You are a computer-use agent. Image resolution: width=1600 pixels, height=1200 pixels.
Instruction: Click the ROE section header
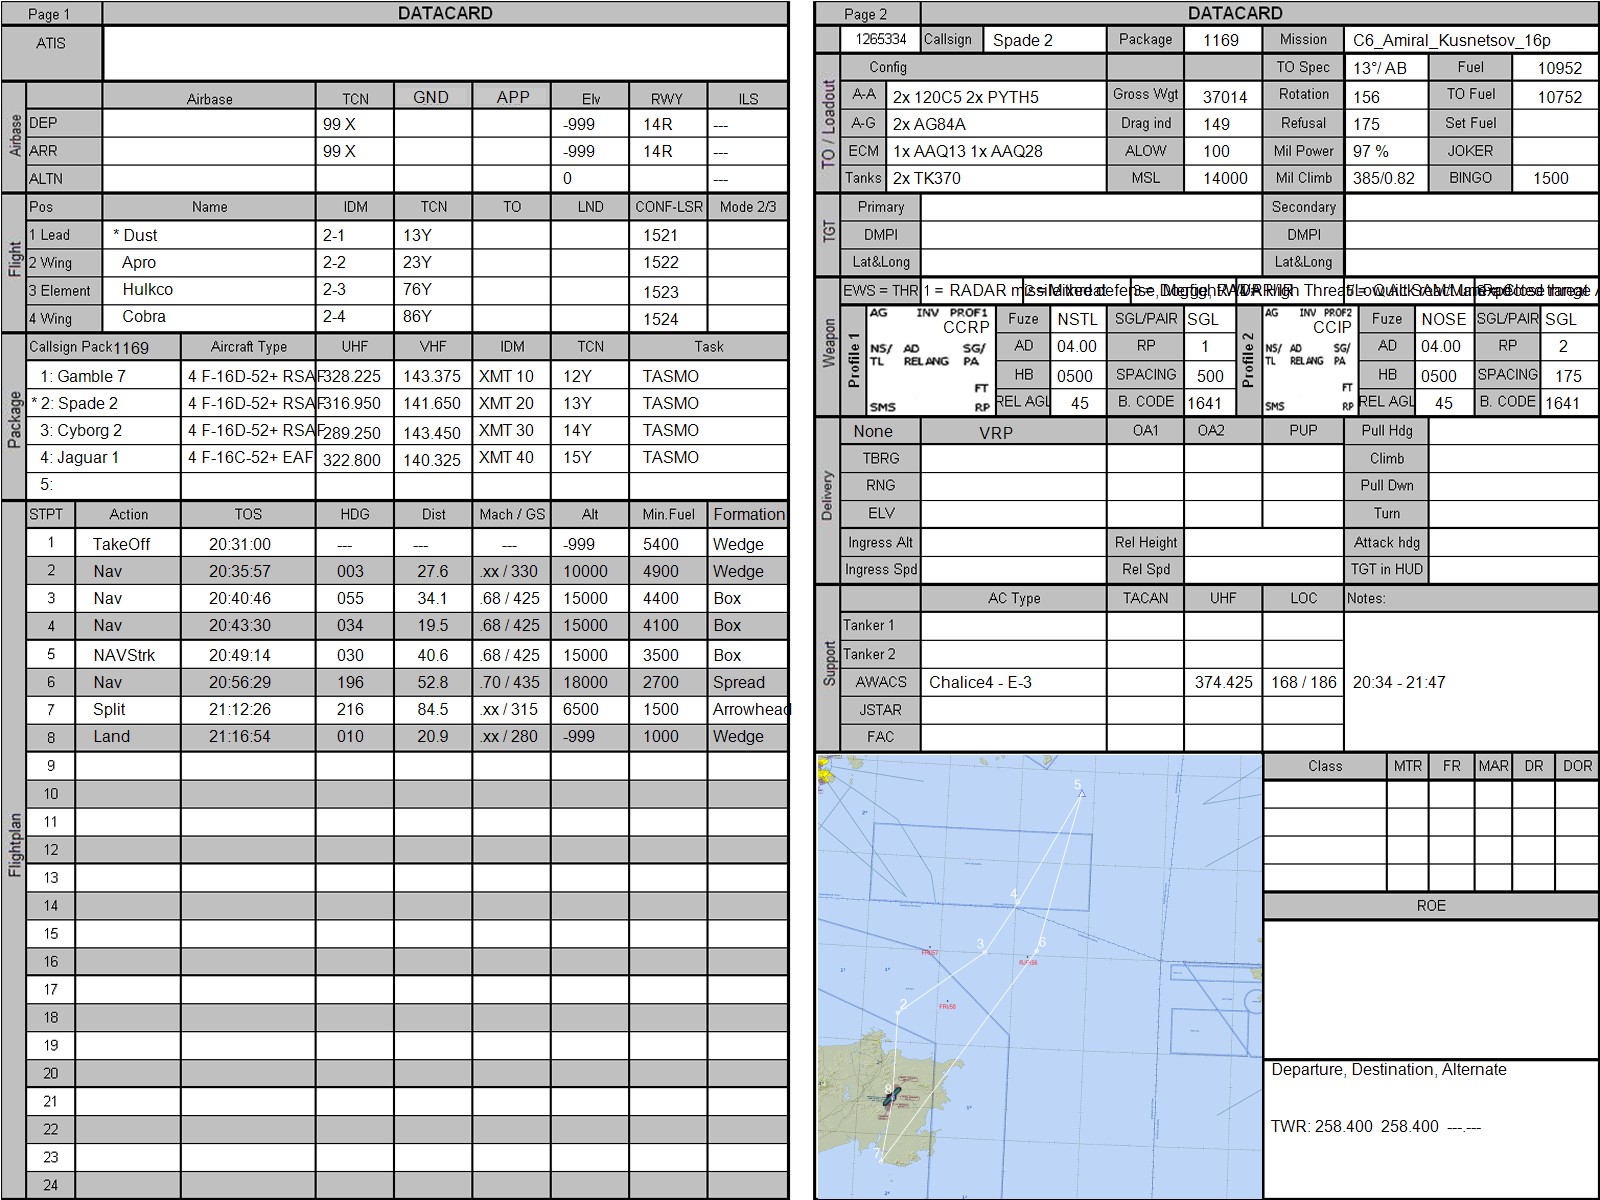[1431, 906]
